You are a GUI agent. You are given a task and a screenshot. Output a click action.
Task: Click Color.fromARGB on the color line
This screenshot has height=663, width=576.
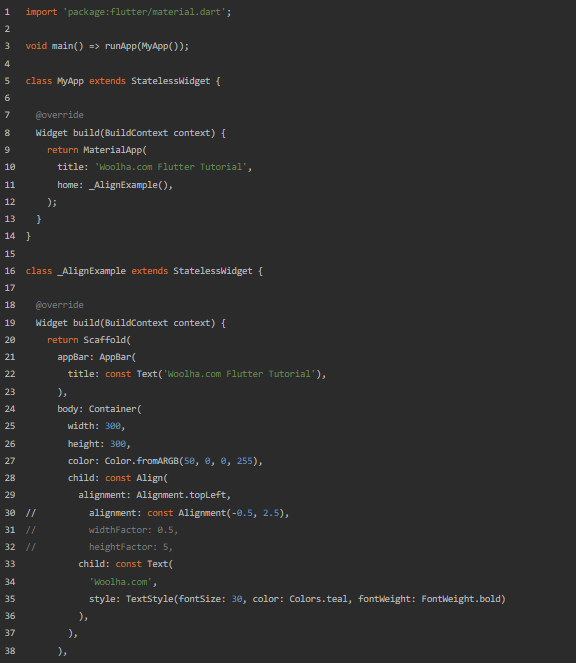coord(142,461)
